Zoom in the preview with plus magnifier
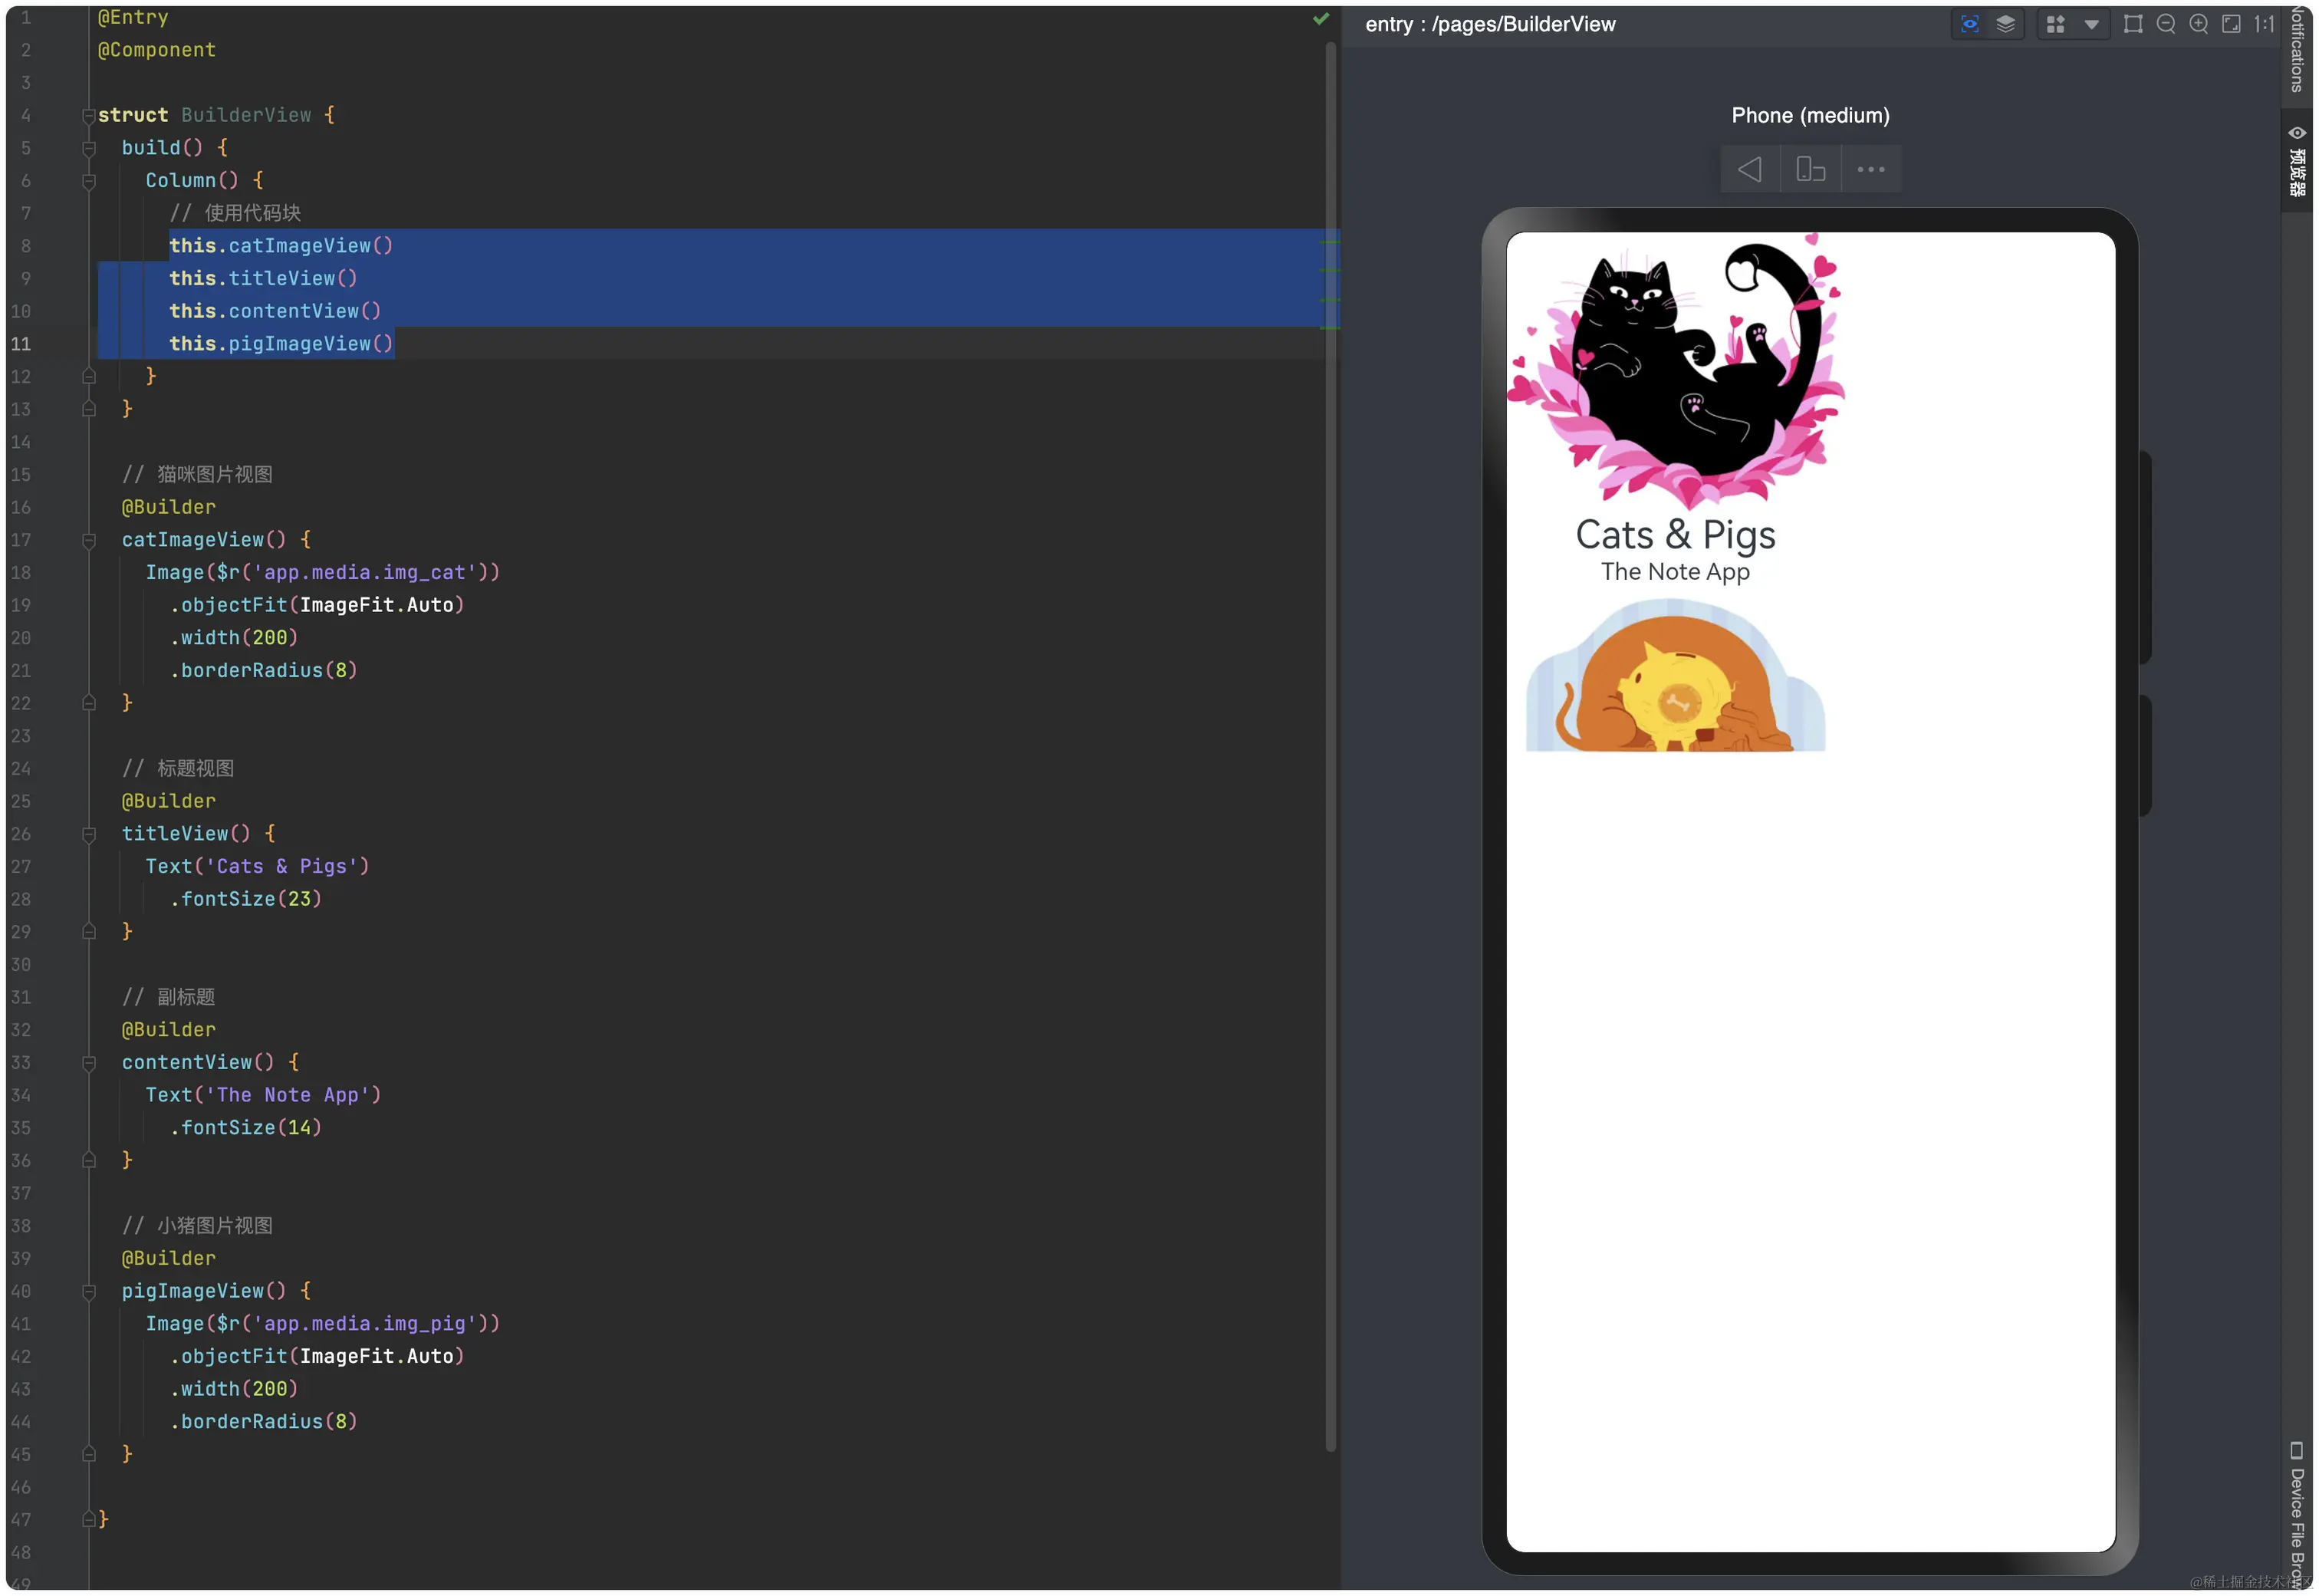The height and width of the screenshot is (1596, 2319). (2199, 24)
